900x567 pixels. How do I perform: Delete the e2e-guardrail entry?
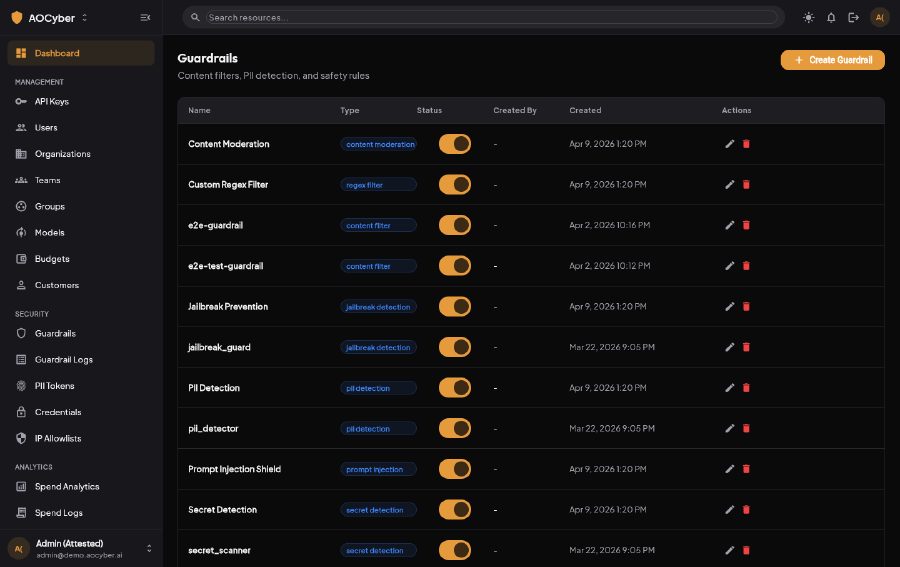pyautogui.click(x=746, y=226)
